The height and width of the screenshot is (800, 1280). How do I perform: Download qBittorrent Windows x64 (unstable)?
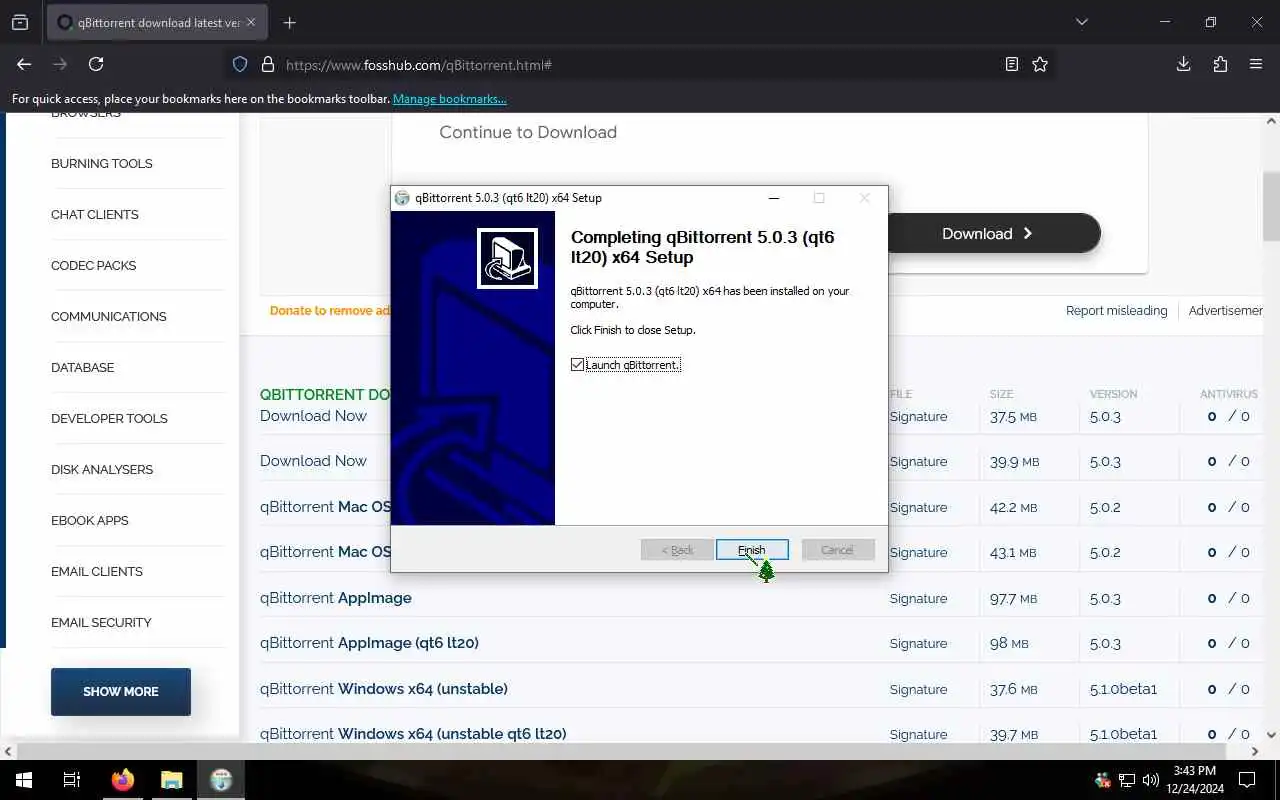click(x=384, y=689)
